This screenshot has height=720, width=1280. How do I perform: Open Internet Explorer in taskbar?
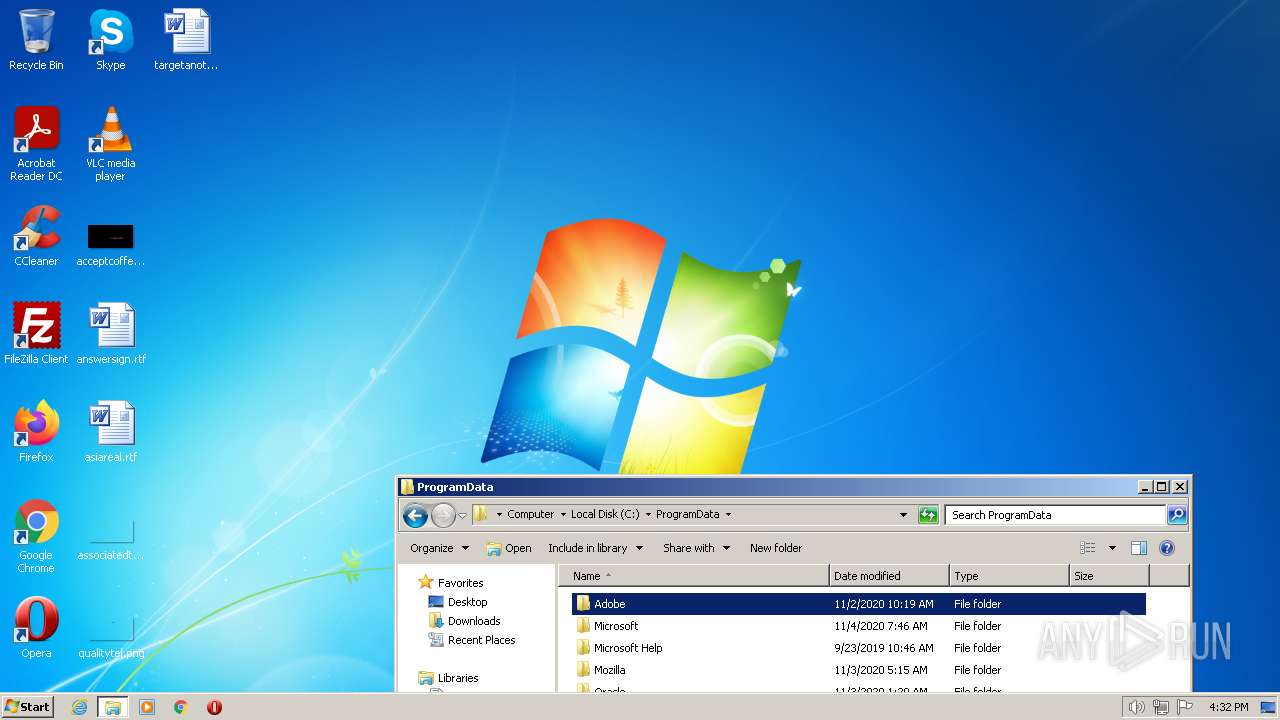coord(79,707)
